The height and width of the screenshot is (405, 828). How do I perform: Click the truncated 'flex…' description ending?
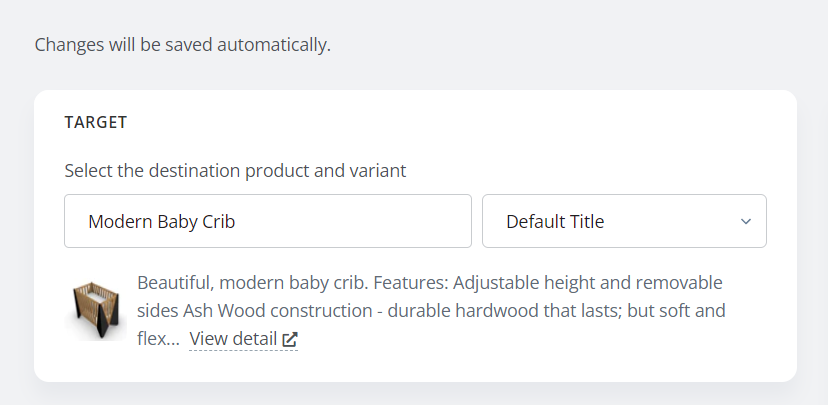coord(158,338)
